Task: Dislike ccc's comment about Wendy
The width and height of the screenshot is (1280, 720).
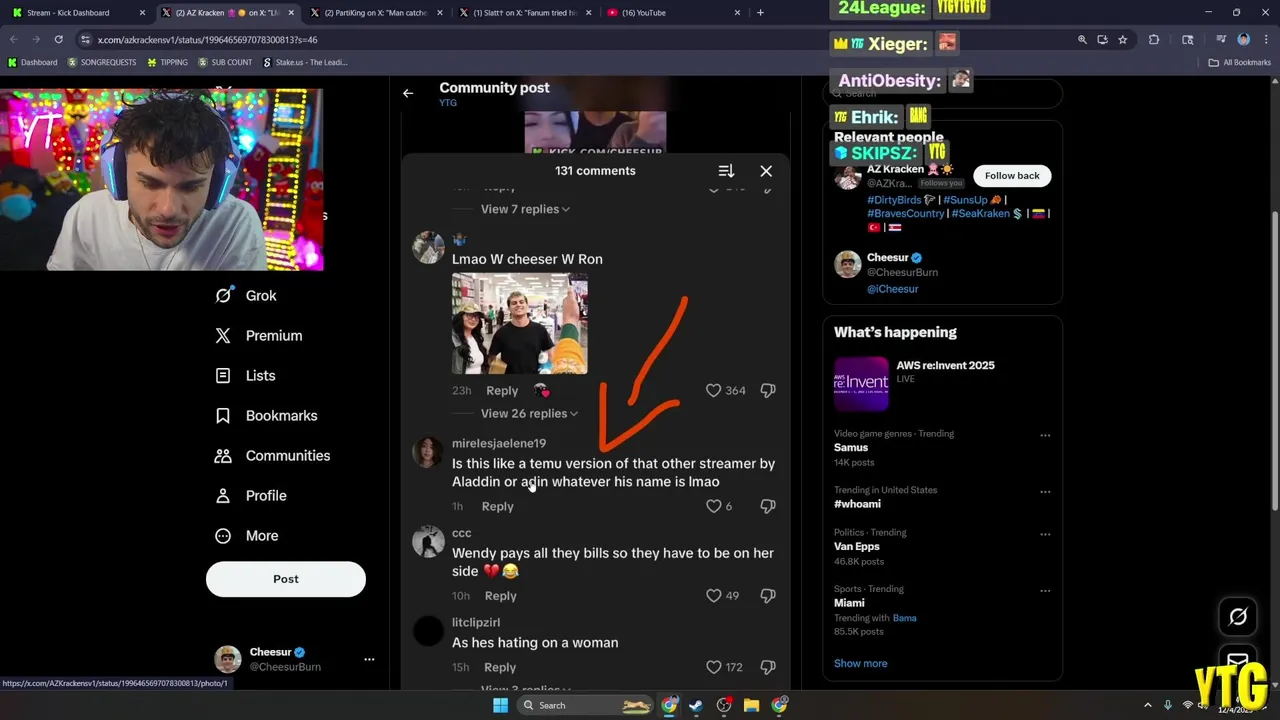Action: point(768,595)
